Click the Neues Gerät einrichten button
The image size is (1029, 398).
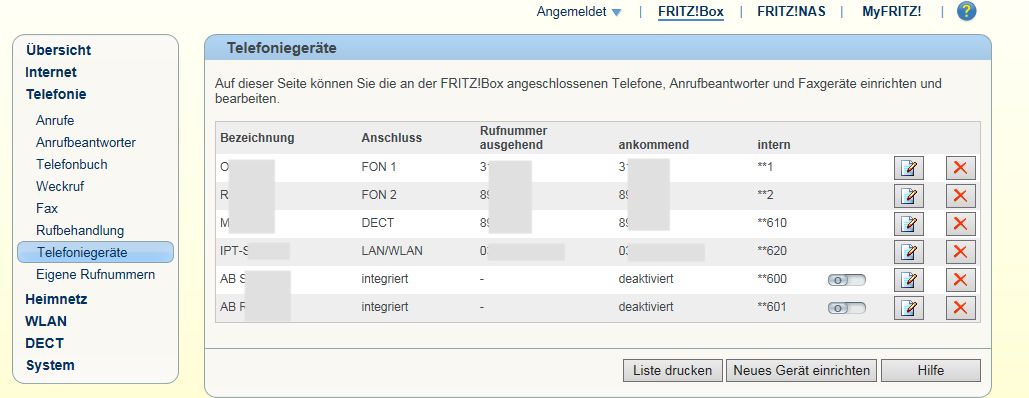[801, 370]
